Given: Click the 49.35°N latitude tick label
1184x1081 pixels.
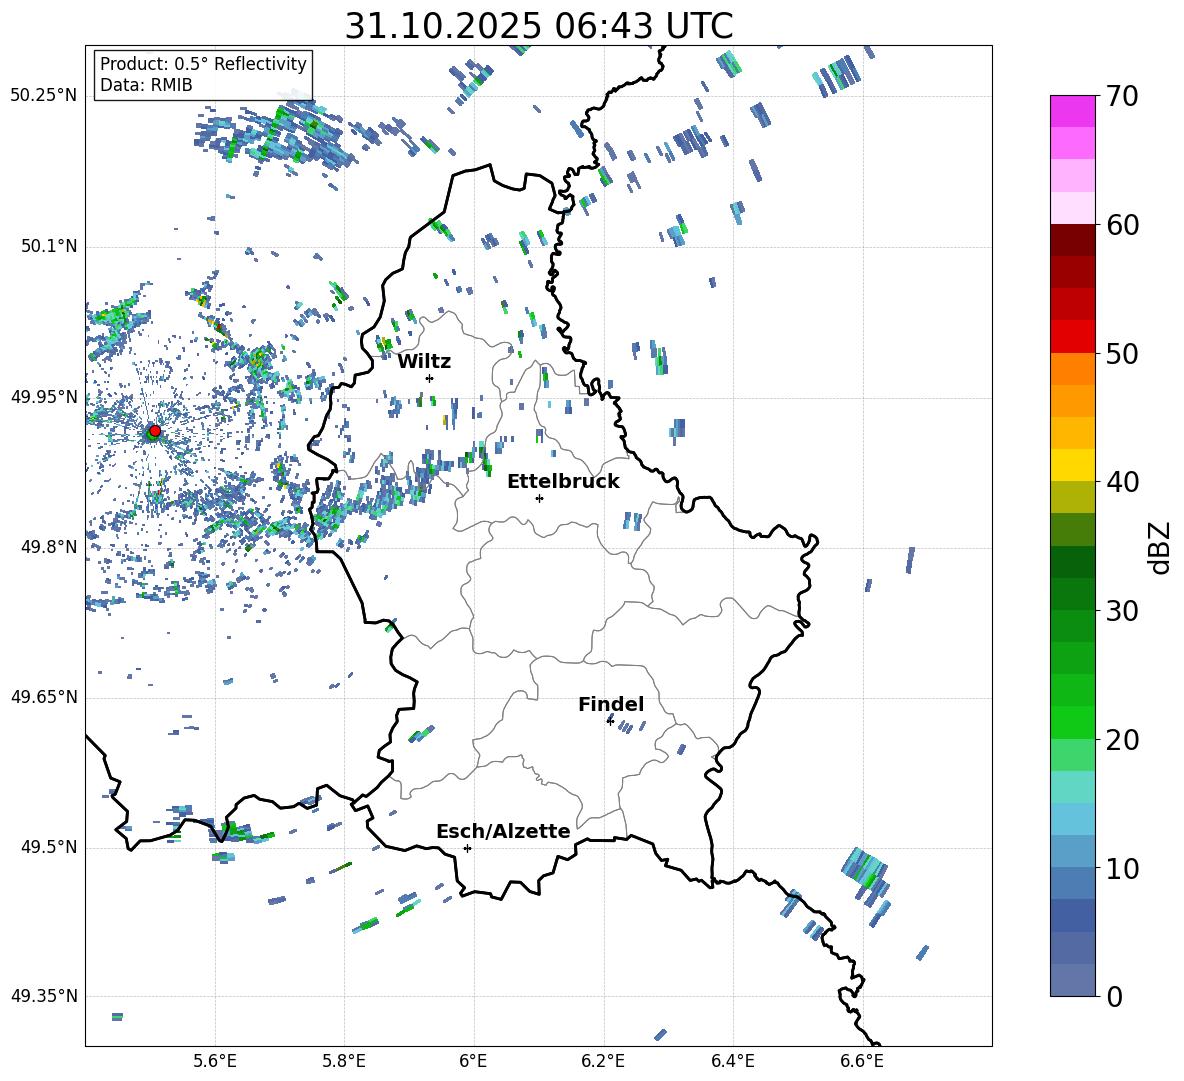Looking at the screenshot, I should click(x=43, y=996).
